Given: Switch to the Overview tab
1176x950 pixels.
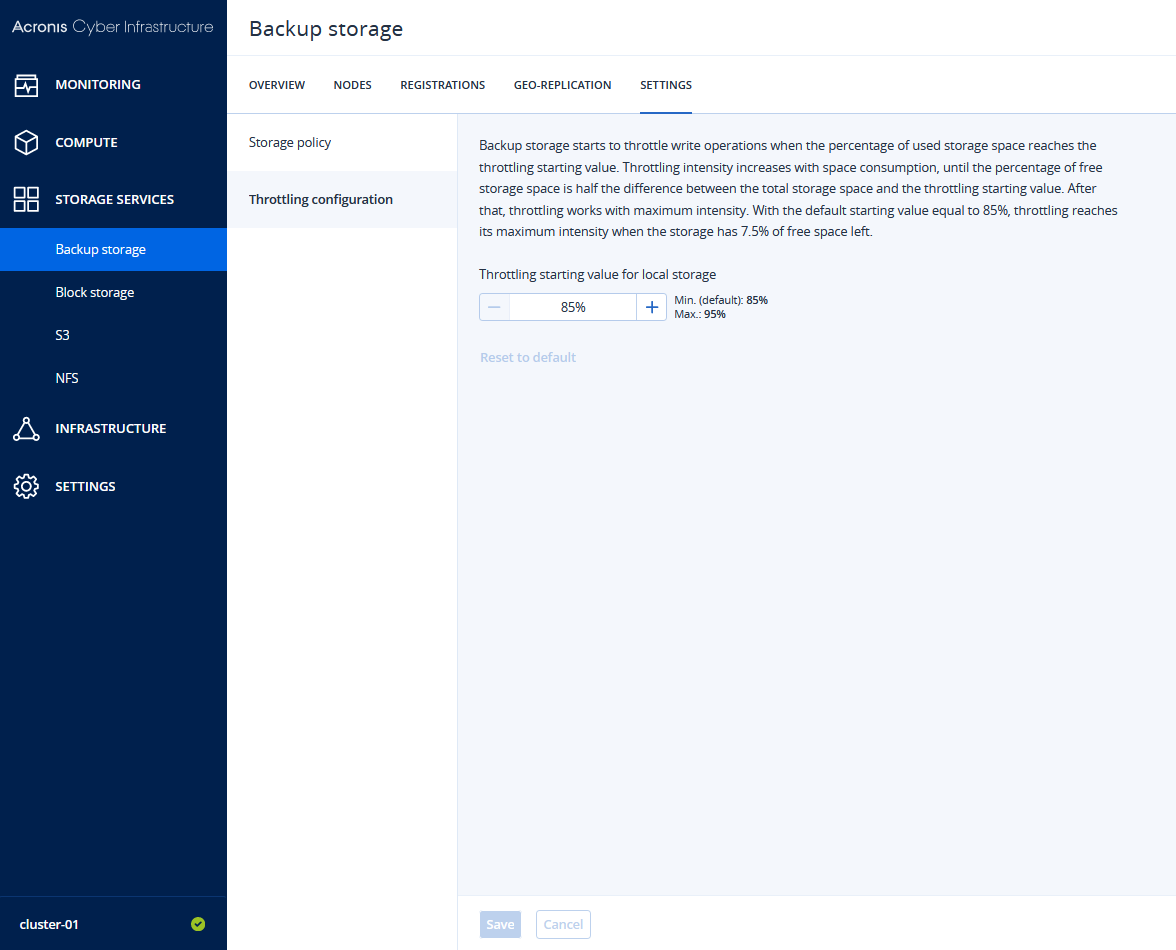Looking at the screenshot, I should pos(277,85).
